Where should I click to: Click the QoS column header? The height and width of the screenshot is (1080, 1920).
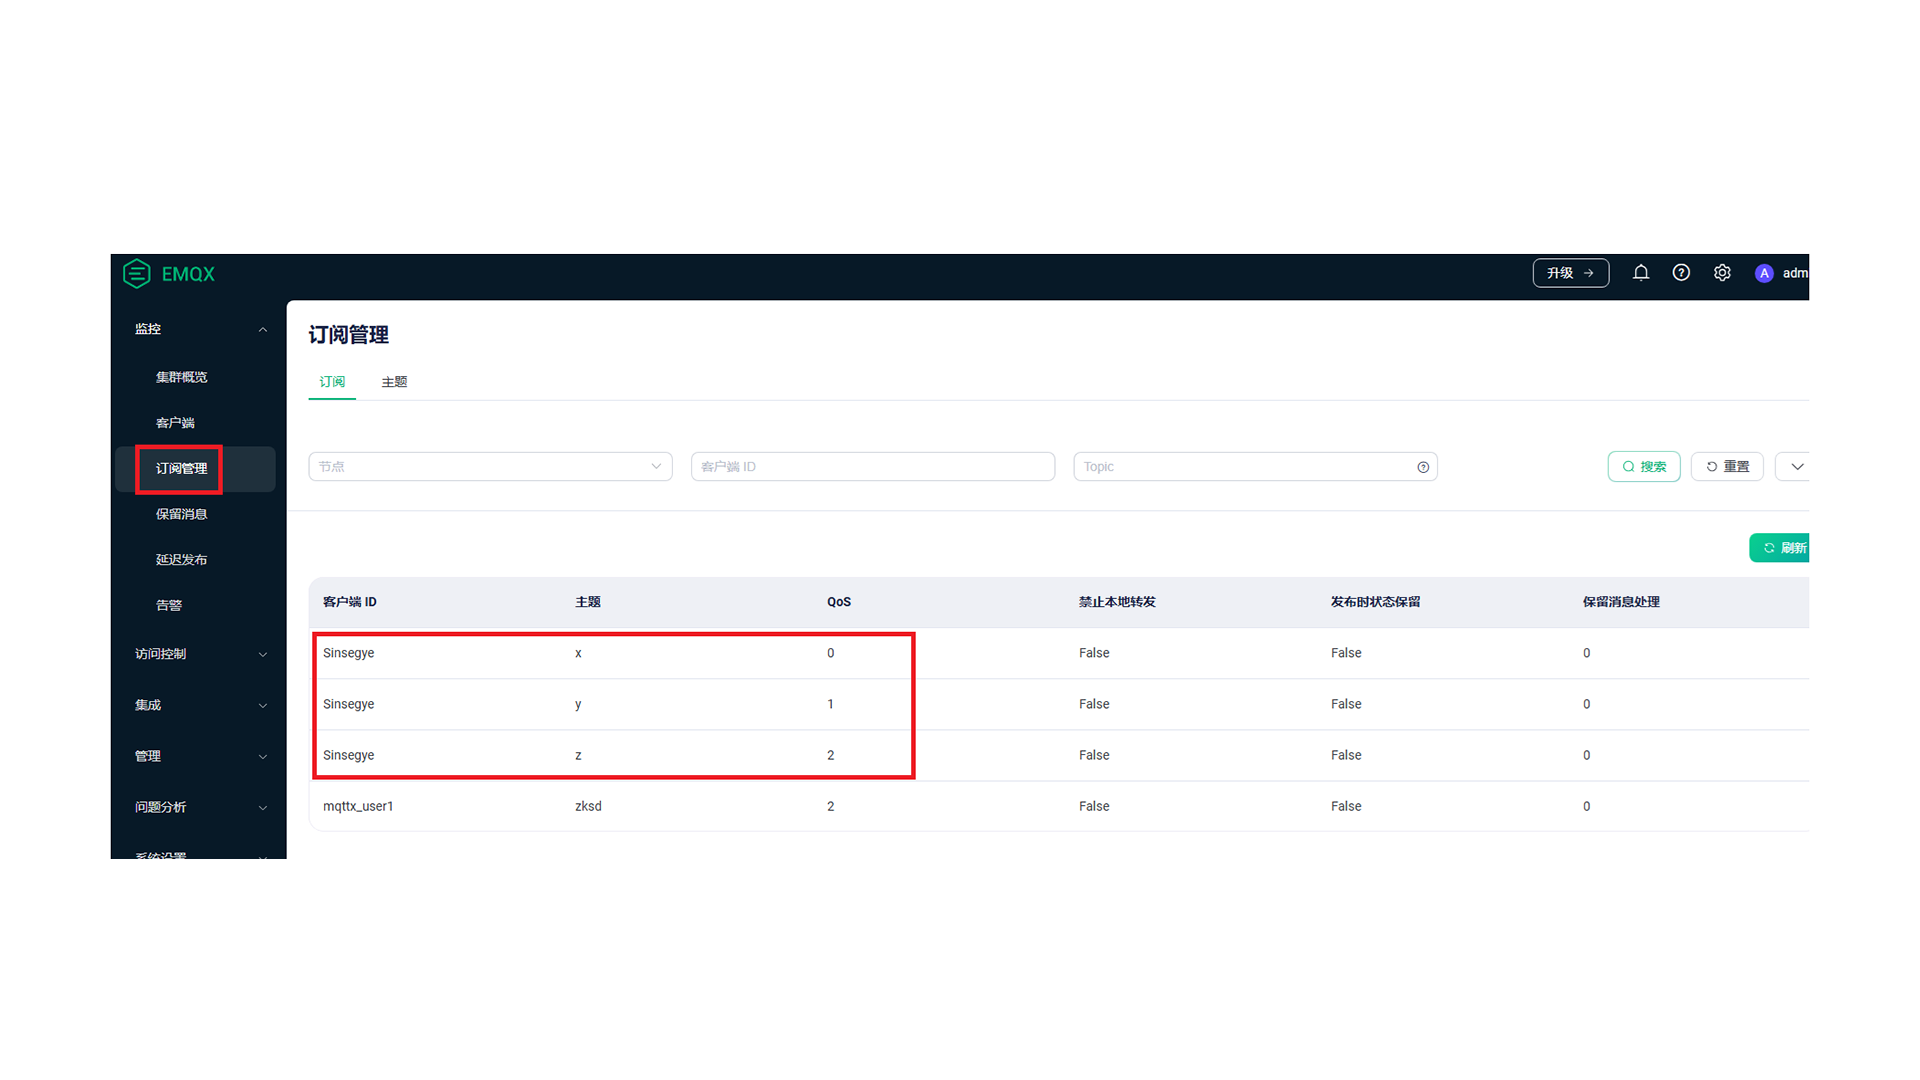tap(839, 602)
